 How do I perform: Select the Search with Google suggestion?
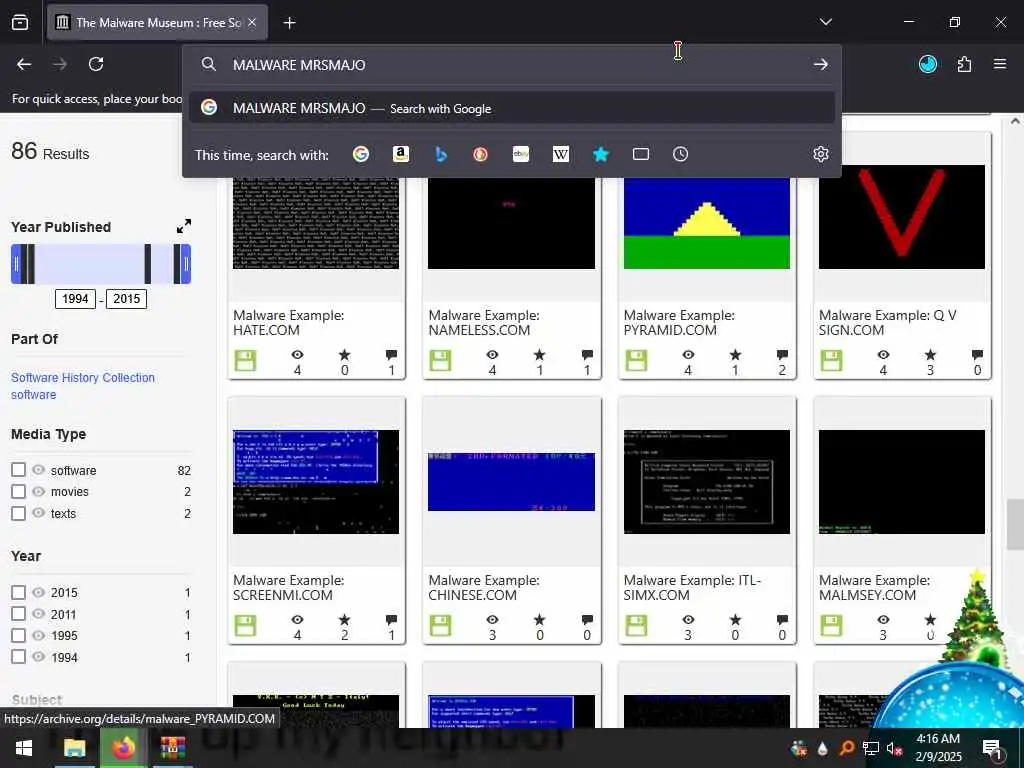(511, 108)
